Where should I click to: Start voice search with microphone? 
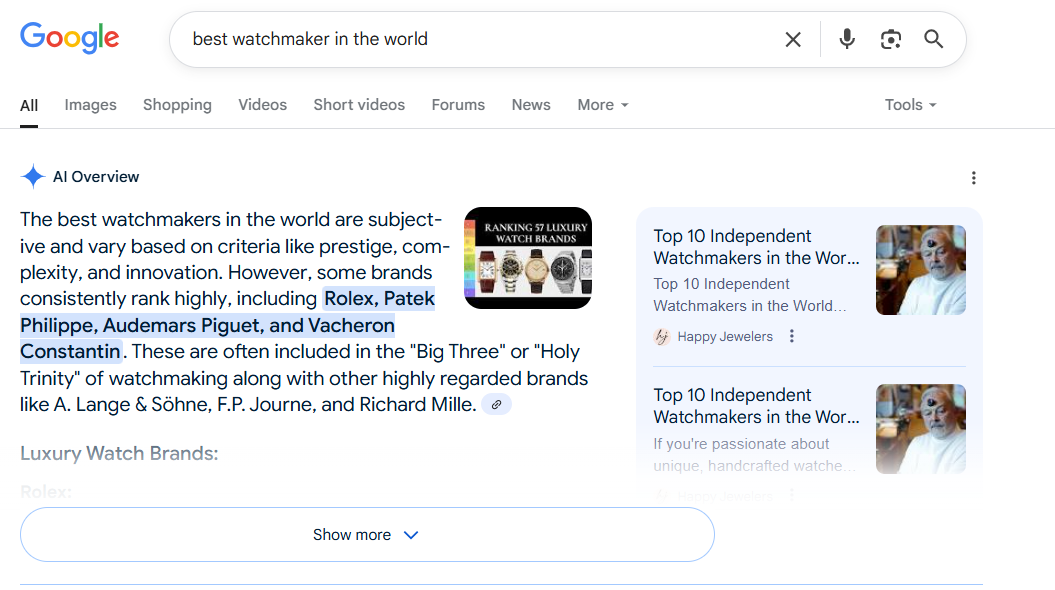(847, 39)
